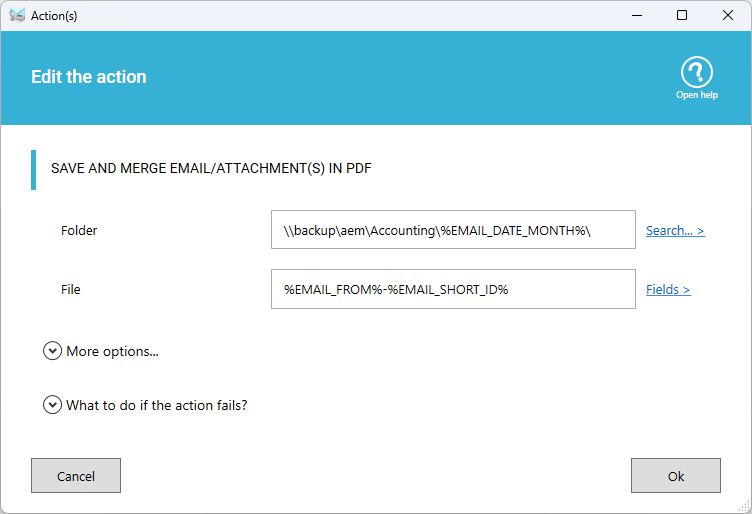Click the window resize grip corner
Screen dimensions: 752x514
pyautogui.click(x=745, y=507)
